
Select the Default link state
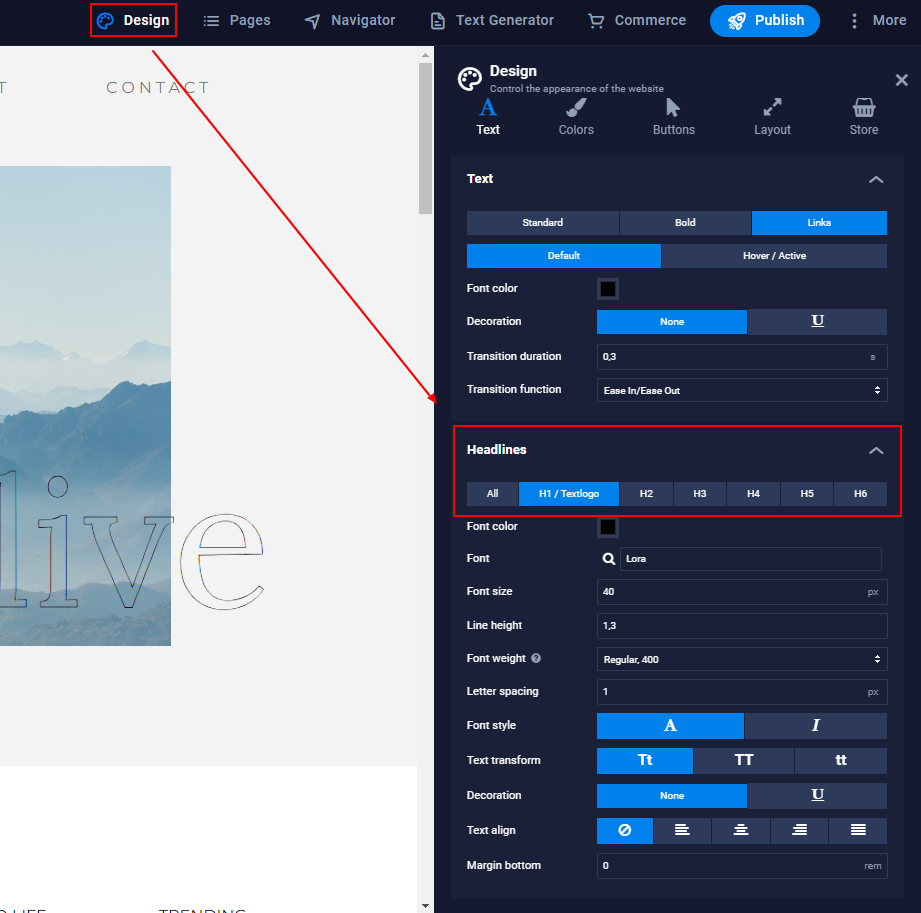tap(563, 256)
